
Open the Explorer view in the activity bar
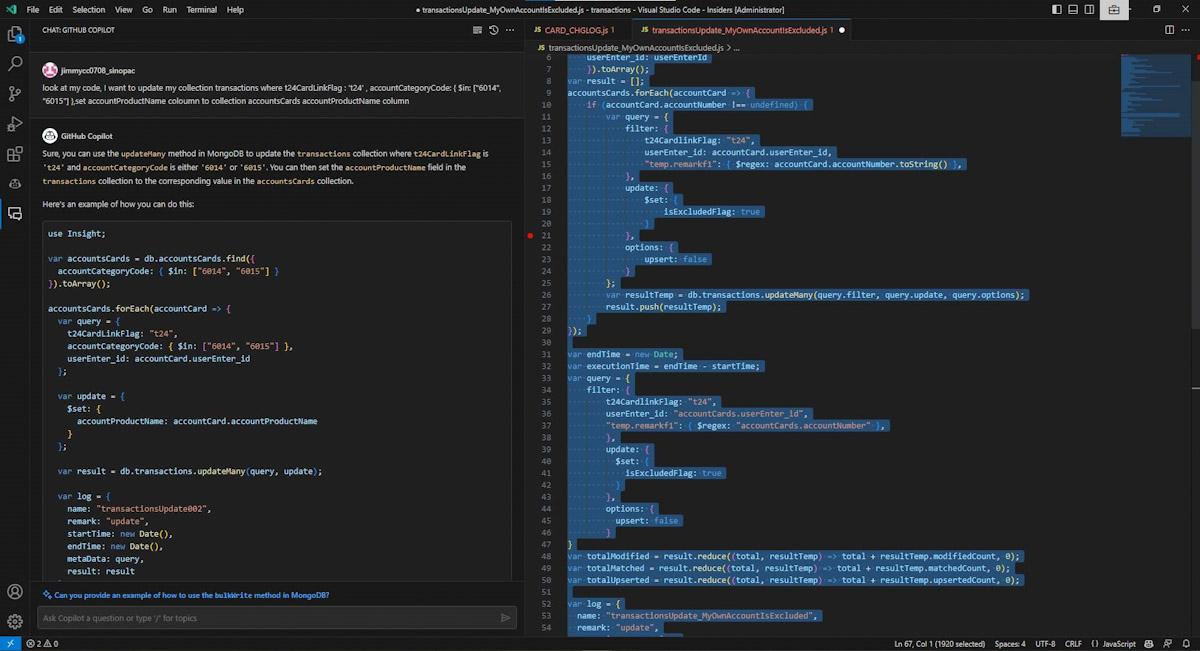[x=15, y=34]
